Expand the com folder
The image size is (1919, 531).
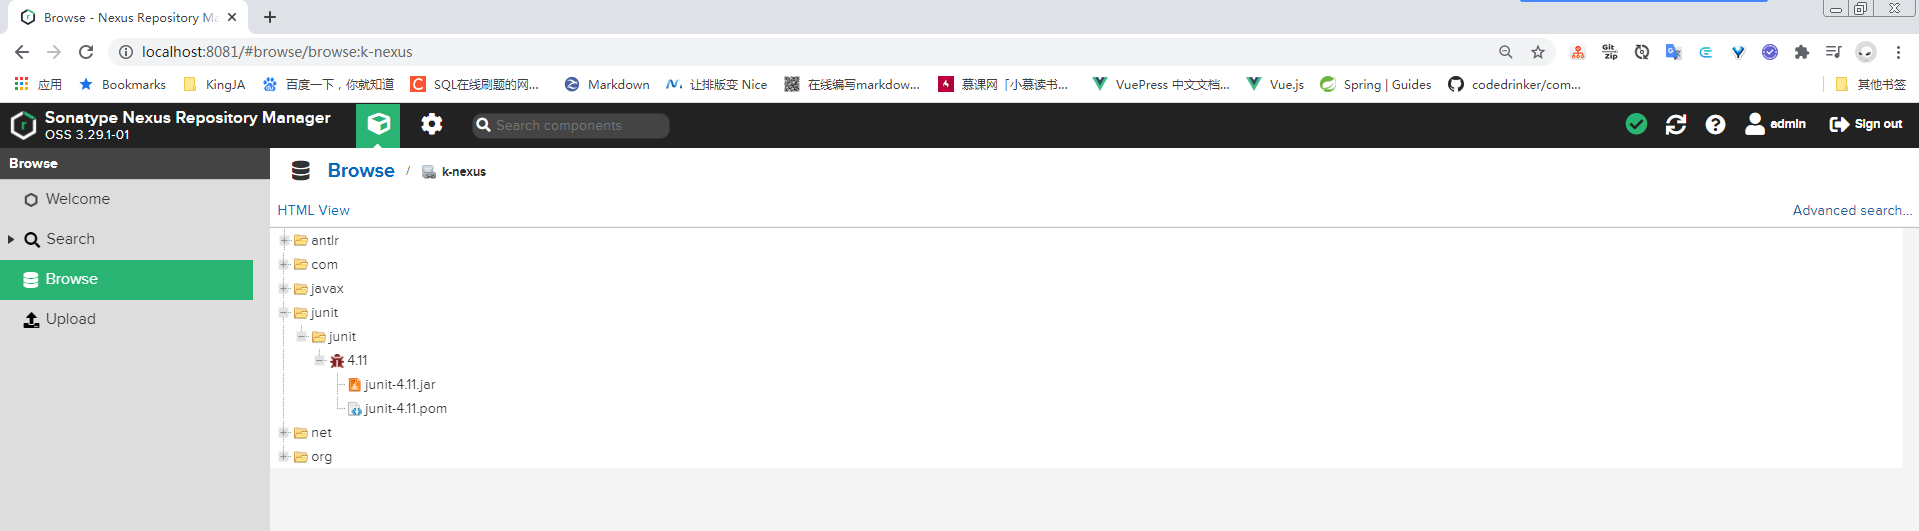tap(284, 264)
